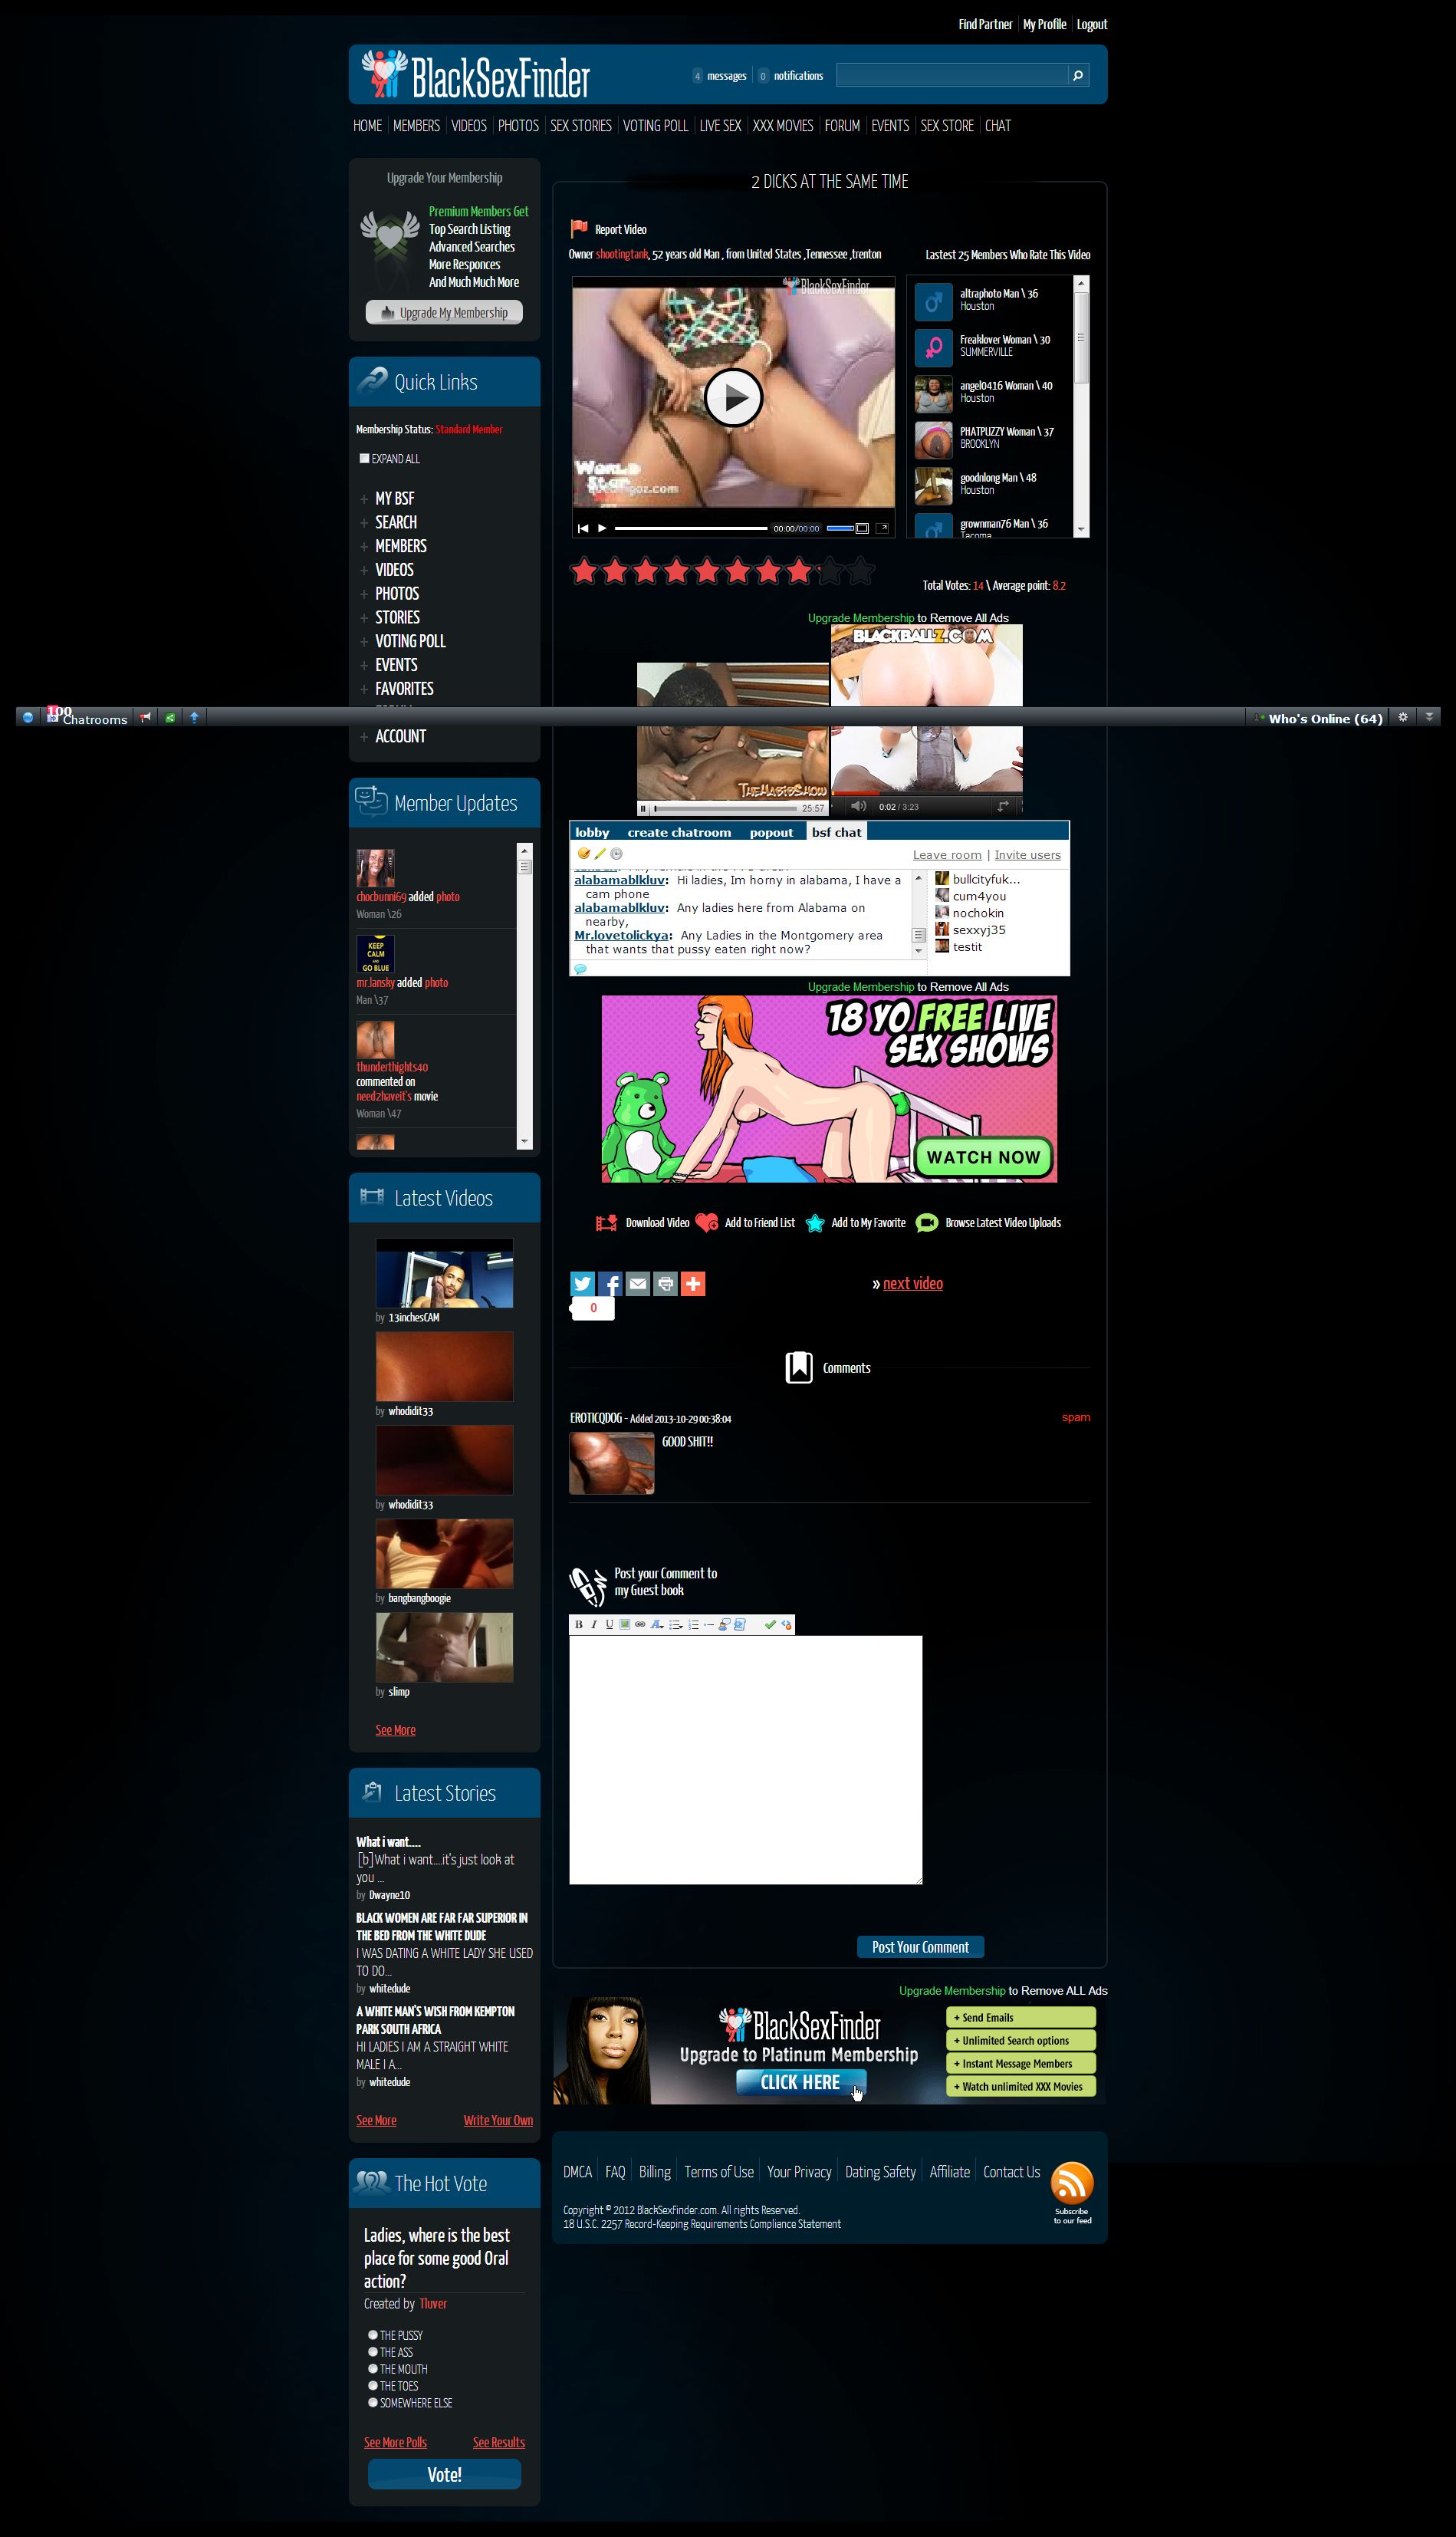Click Logout link at top
The image size is (1456, 2537).
coord(1092,24)
